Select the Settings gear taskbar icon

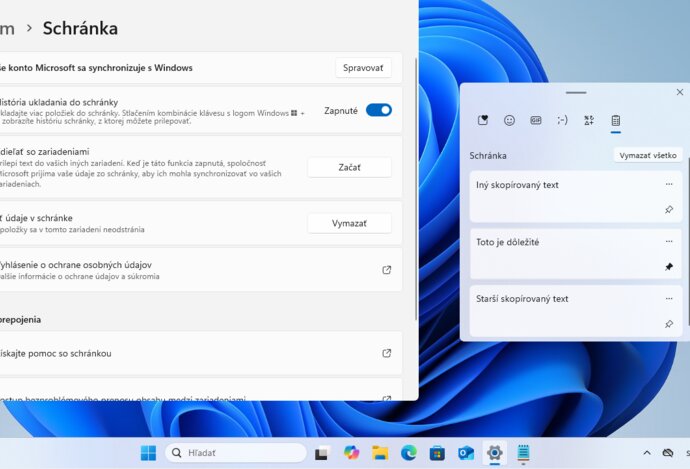(x=495, y=453)
